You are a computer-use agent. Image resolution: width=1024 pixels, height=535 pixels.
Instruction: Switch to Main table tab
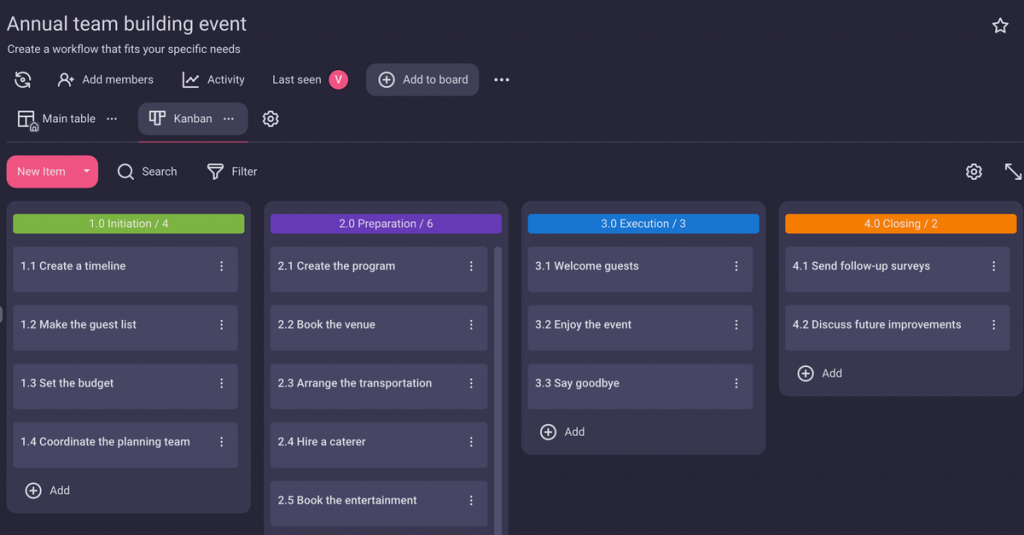point(57,119)
